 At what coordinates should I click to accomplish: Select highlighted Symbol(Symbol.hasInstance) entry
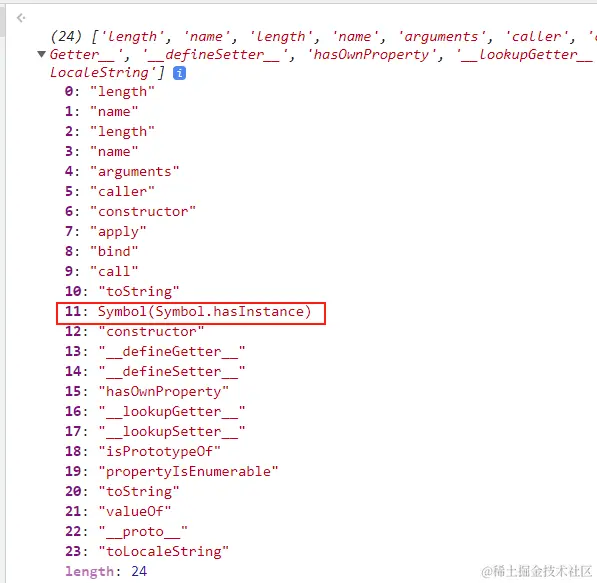191,313
